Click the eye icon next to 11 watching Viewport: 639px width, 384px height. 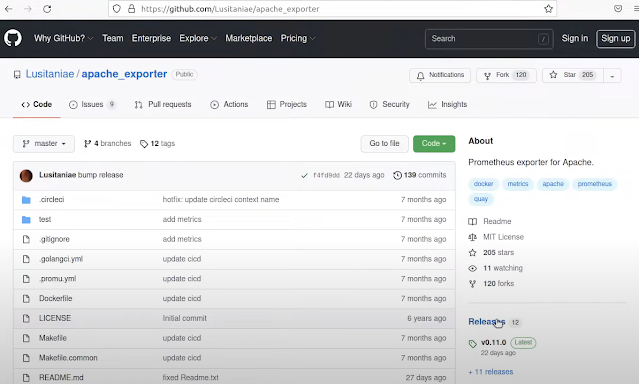(472, 268)
